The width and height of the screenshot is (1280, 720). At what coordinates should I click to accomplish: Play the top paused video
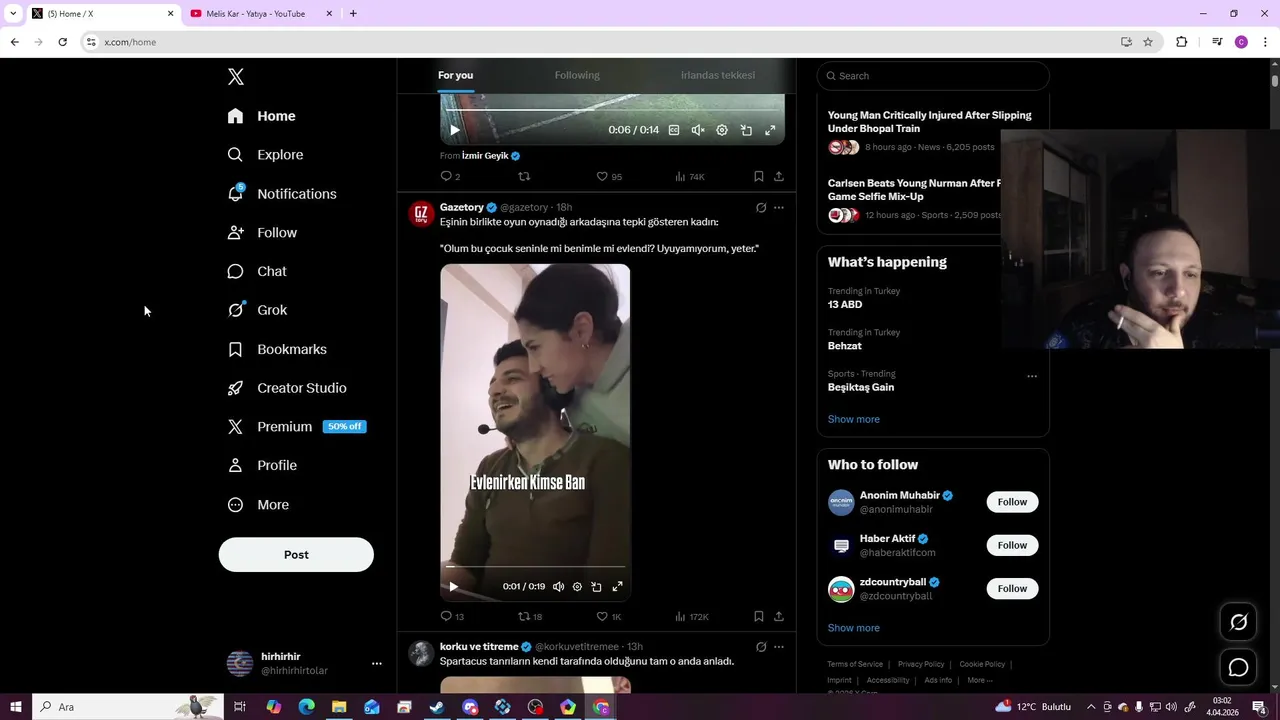tap(455, 130)
